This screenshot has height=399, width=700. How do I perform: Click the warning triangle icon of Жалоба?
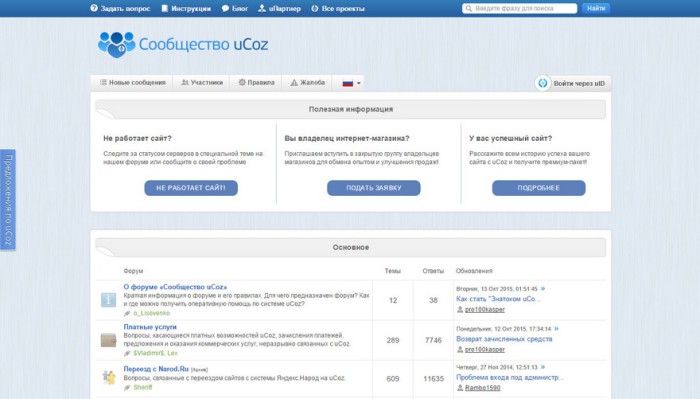[294, 83]
